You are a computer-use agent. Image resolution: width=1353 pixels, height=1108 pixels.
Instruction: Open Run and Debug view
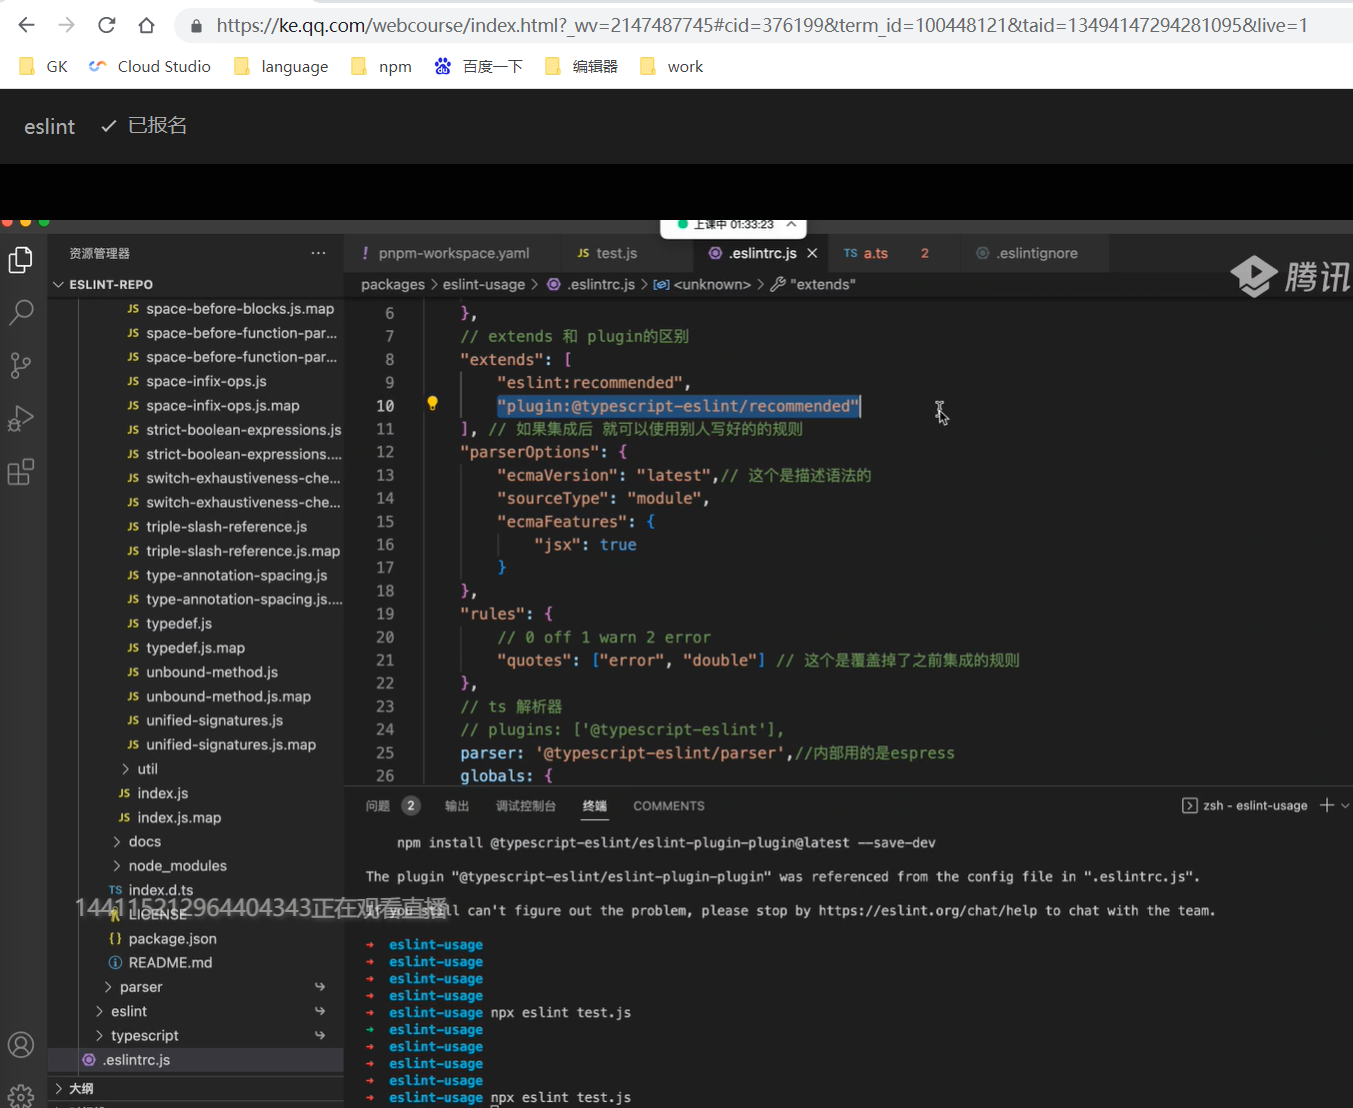pos(21,418)
